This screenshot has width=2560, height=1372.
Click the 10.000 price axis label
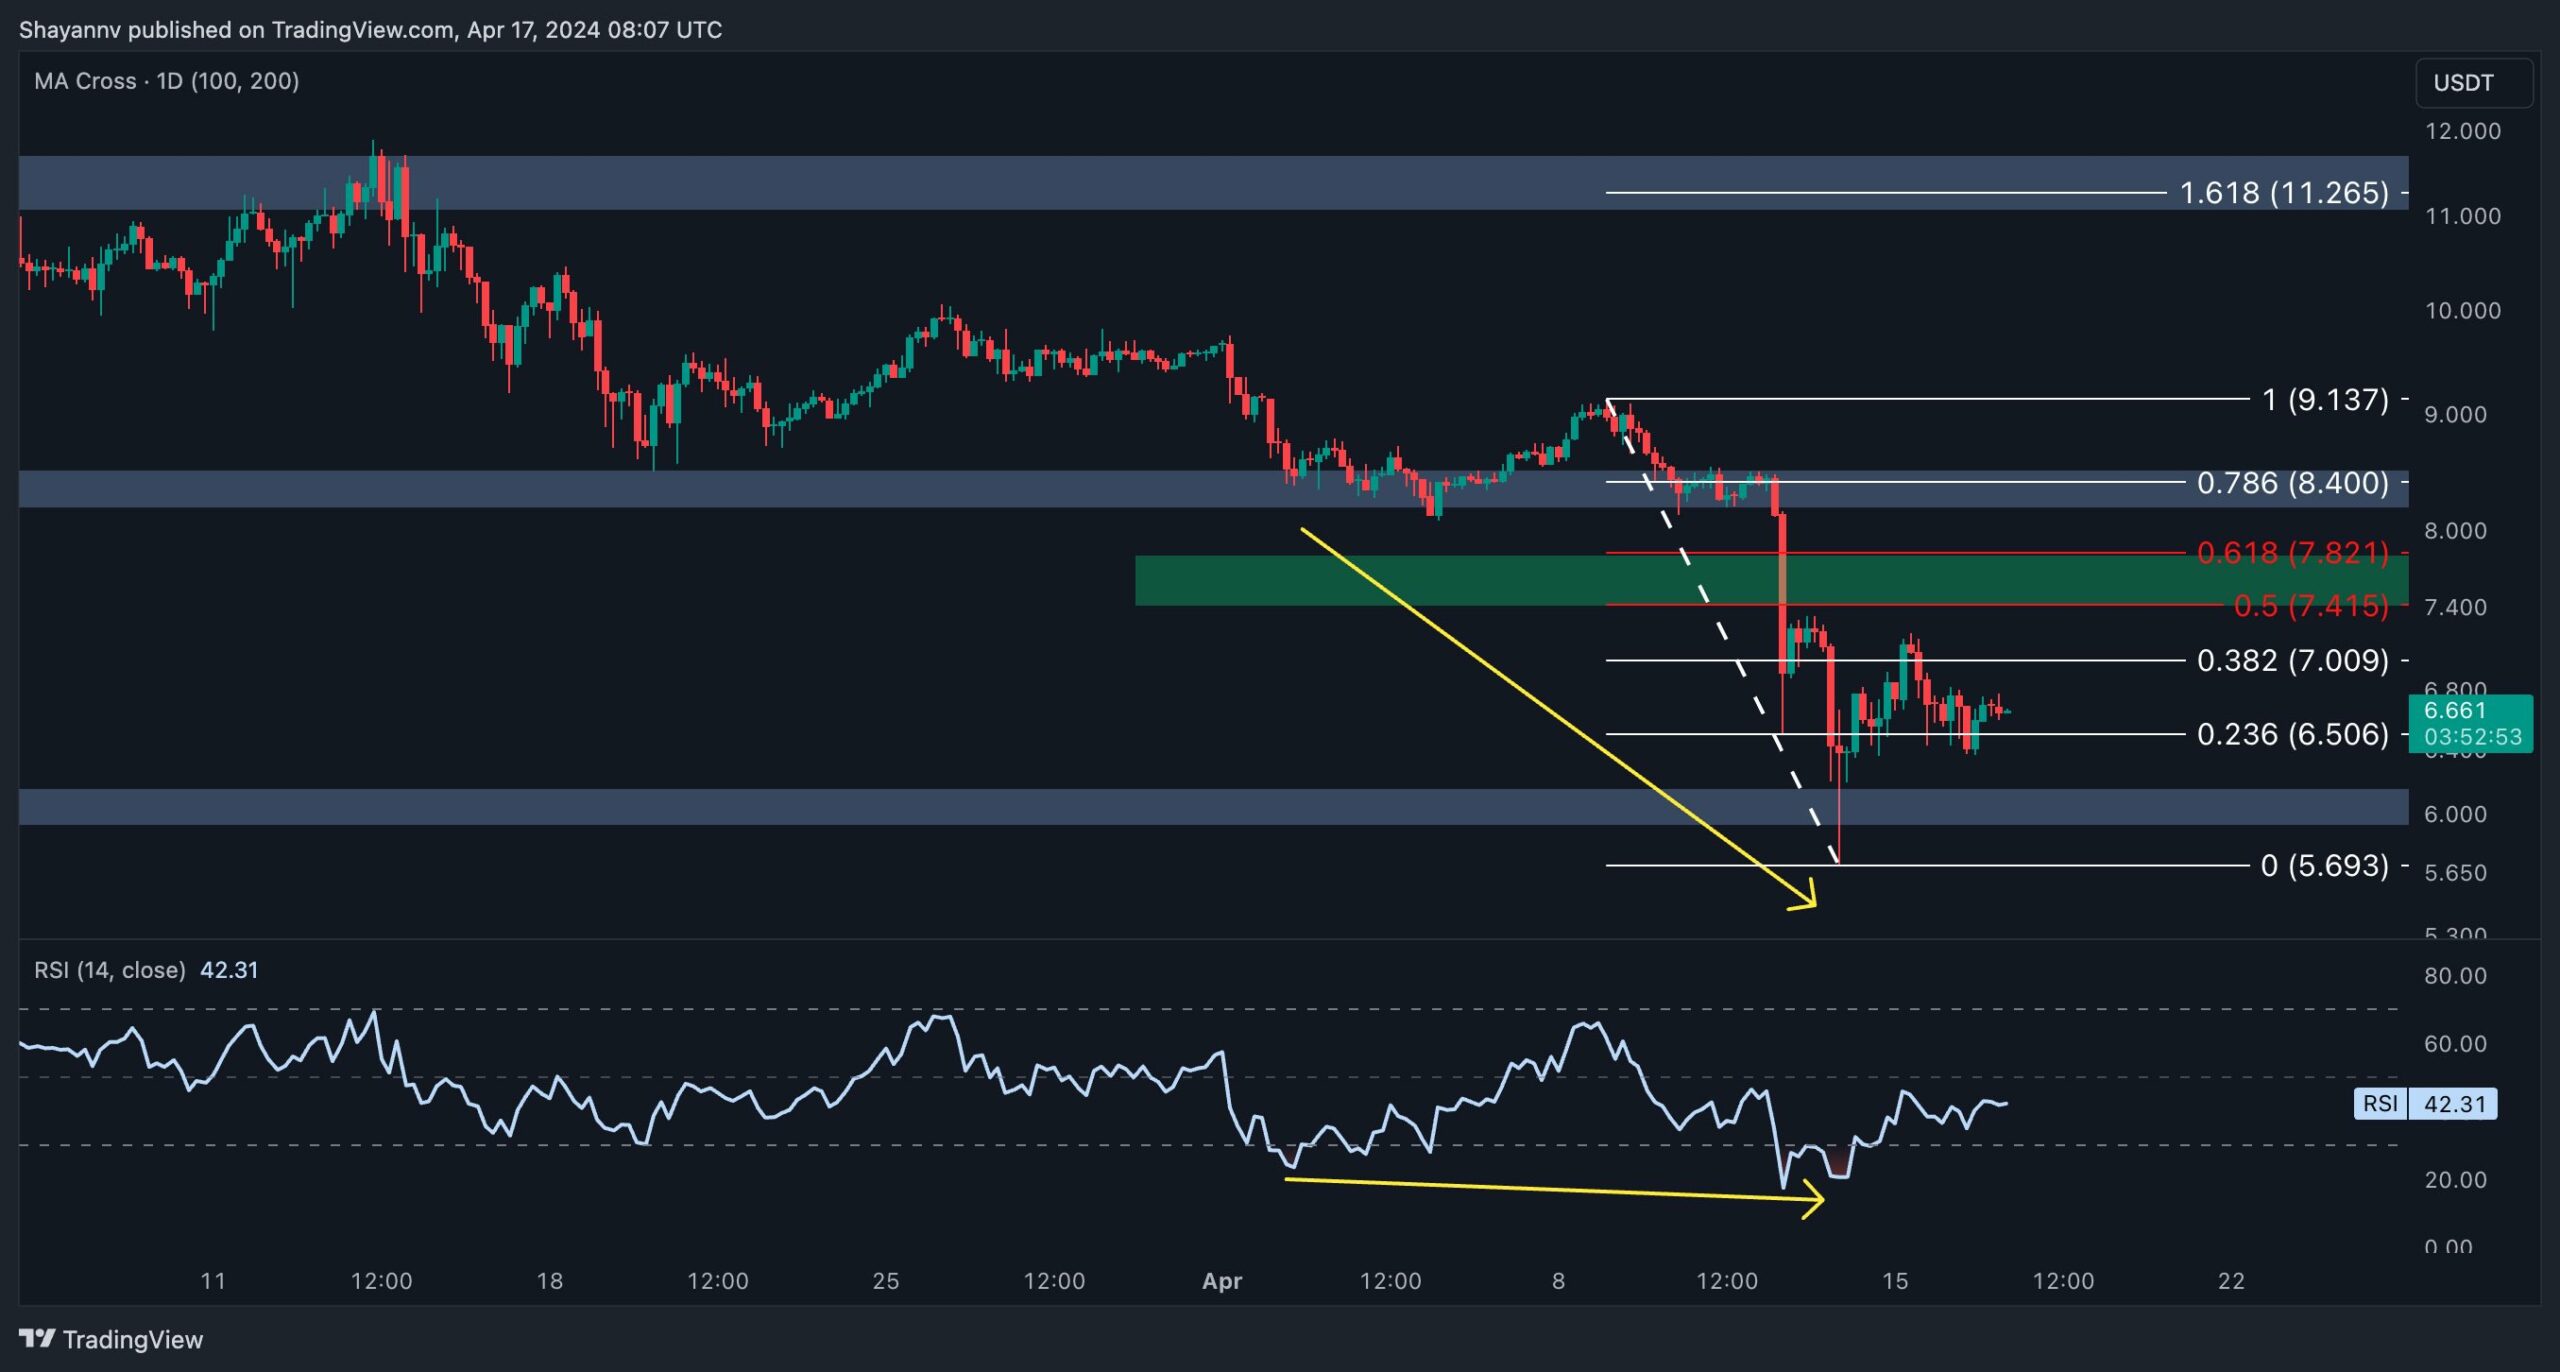2462,310
